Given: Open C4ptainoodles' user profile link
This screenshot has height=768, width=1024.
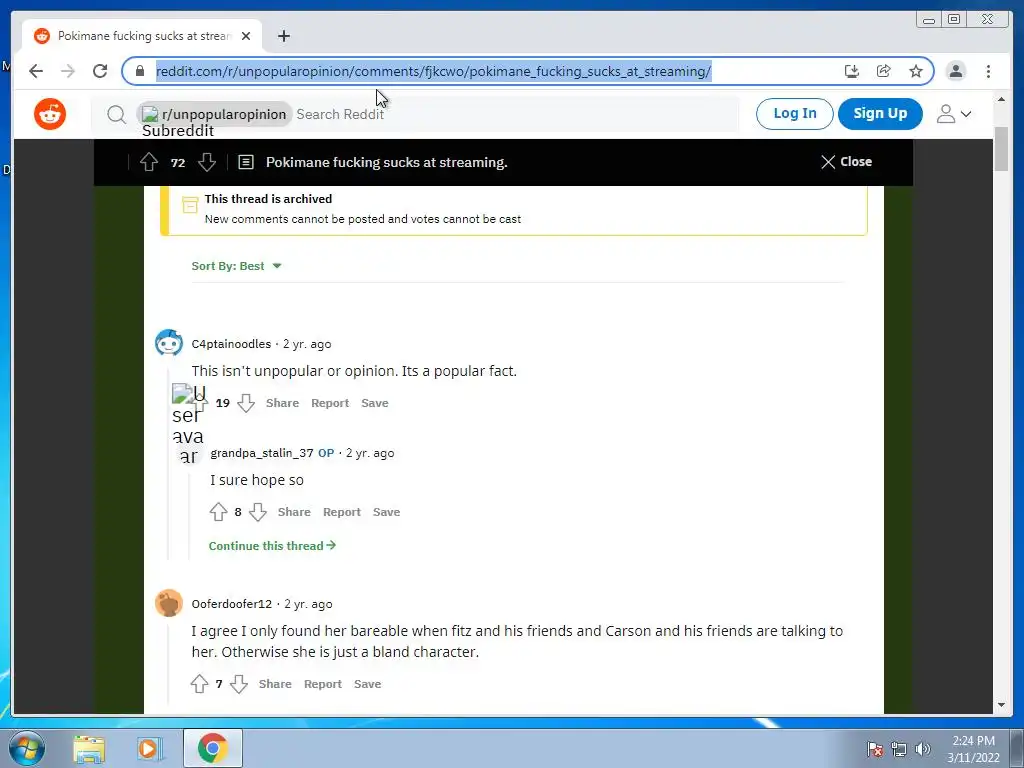Looking at the screenshot, I should [231, 344].
